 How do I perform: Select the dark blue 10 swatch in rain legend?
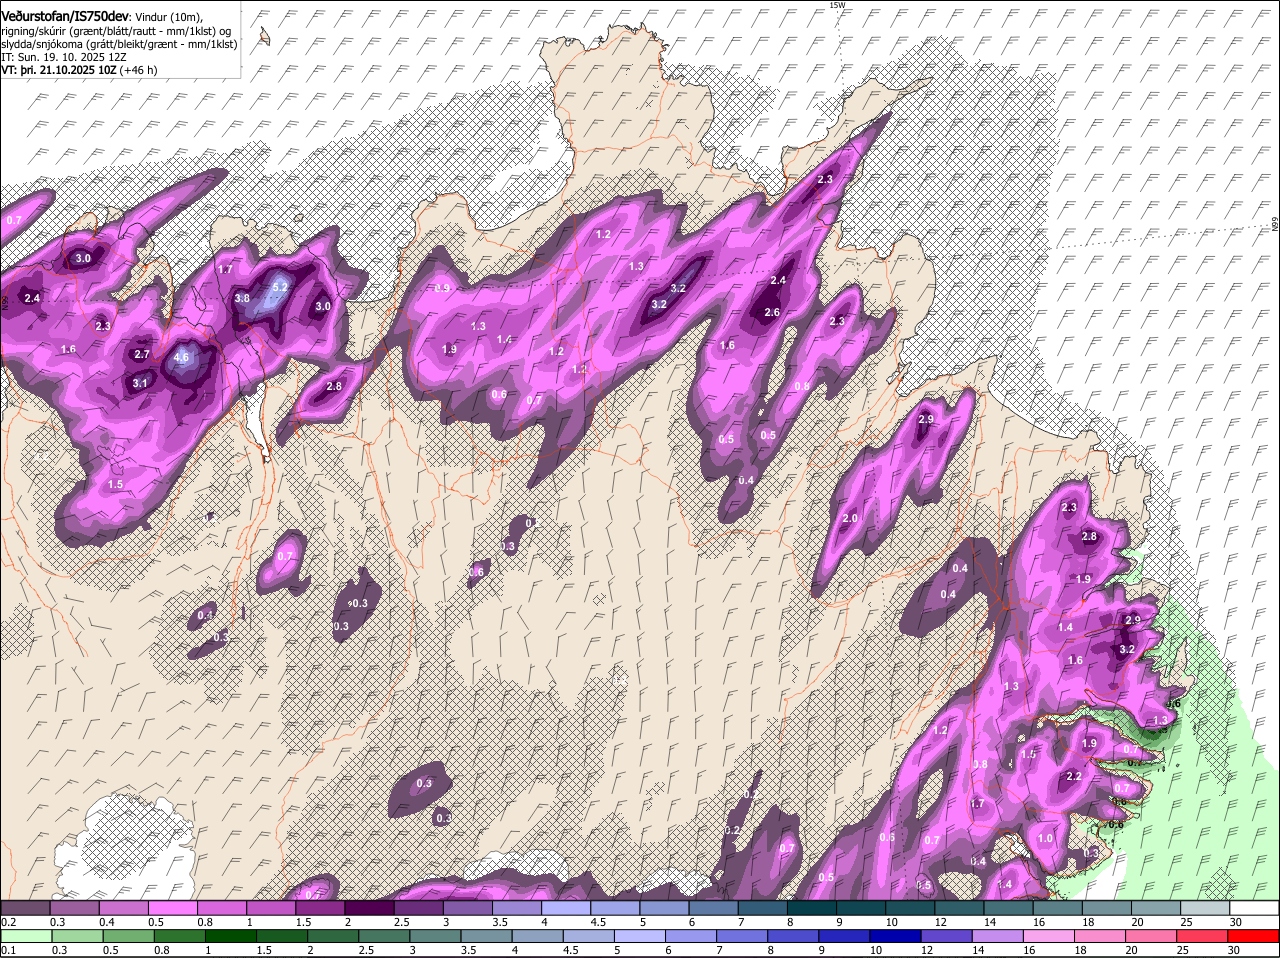point(894,936)
